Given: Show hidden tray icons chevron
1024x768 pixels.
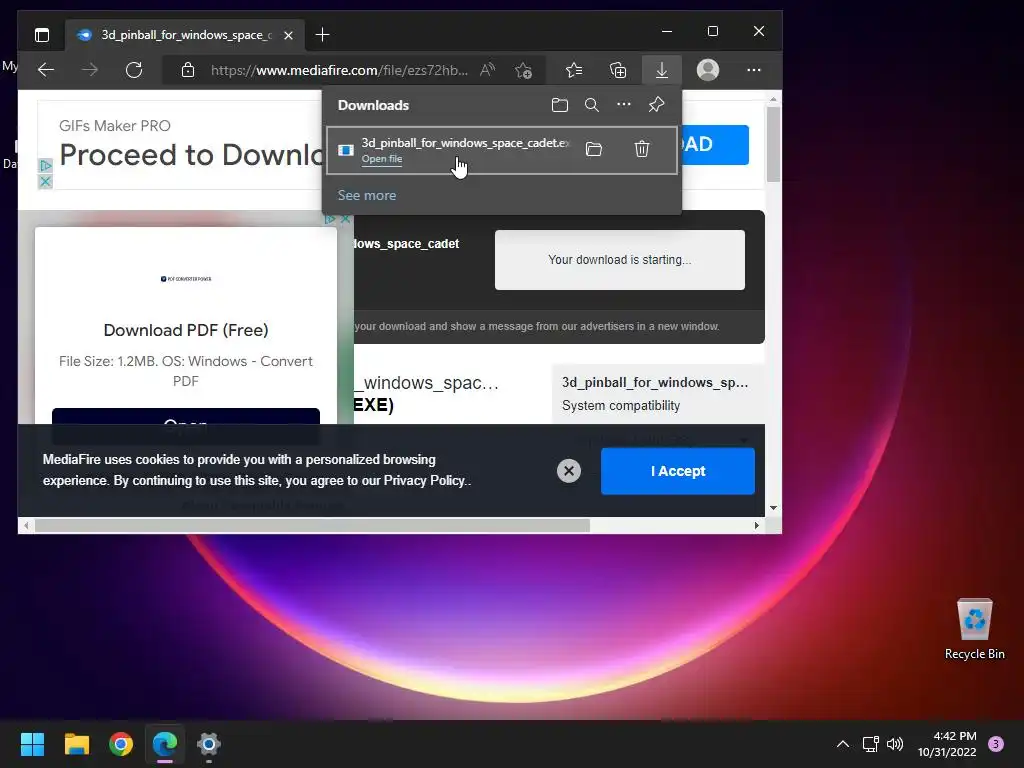Looking at the screenshot, I should tap(842, 744).
